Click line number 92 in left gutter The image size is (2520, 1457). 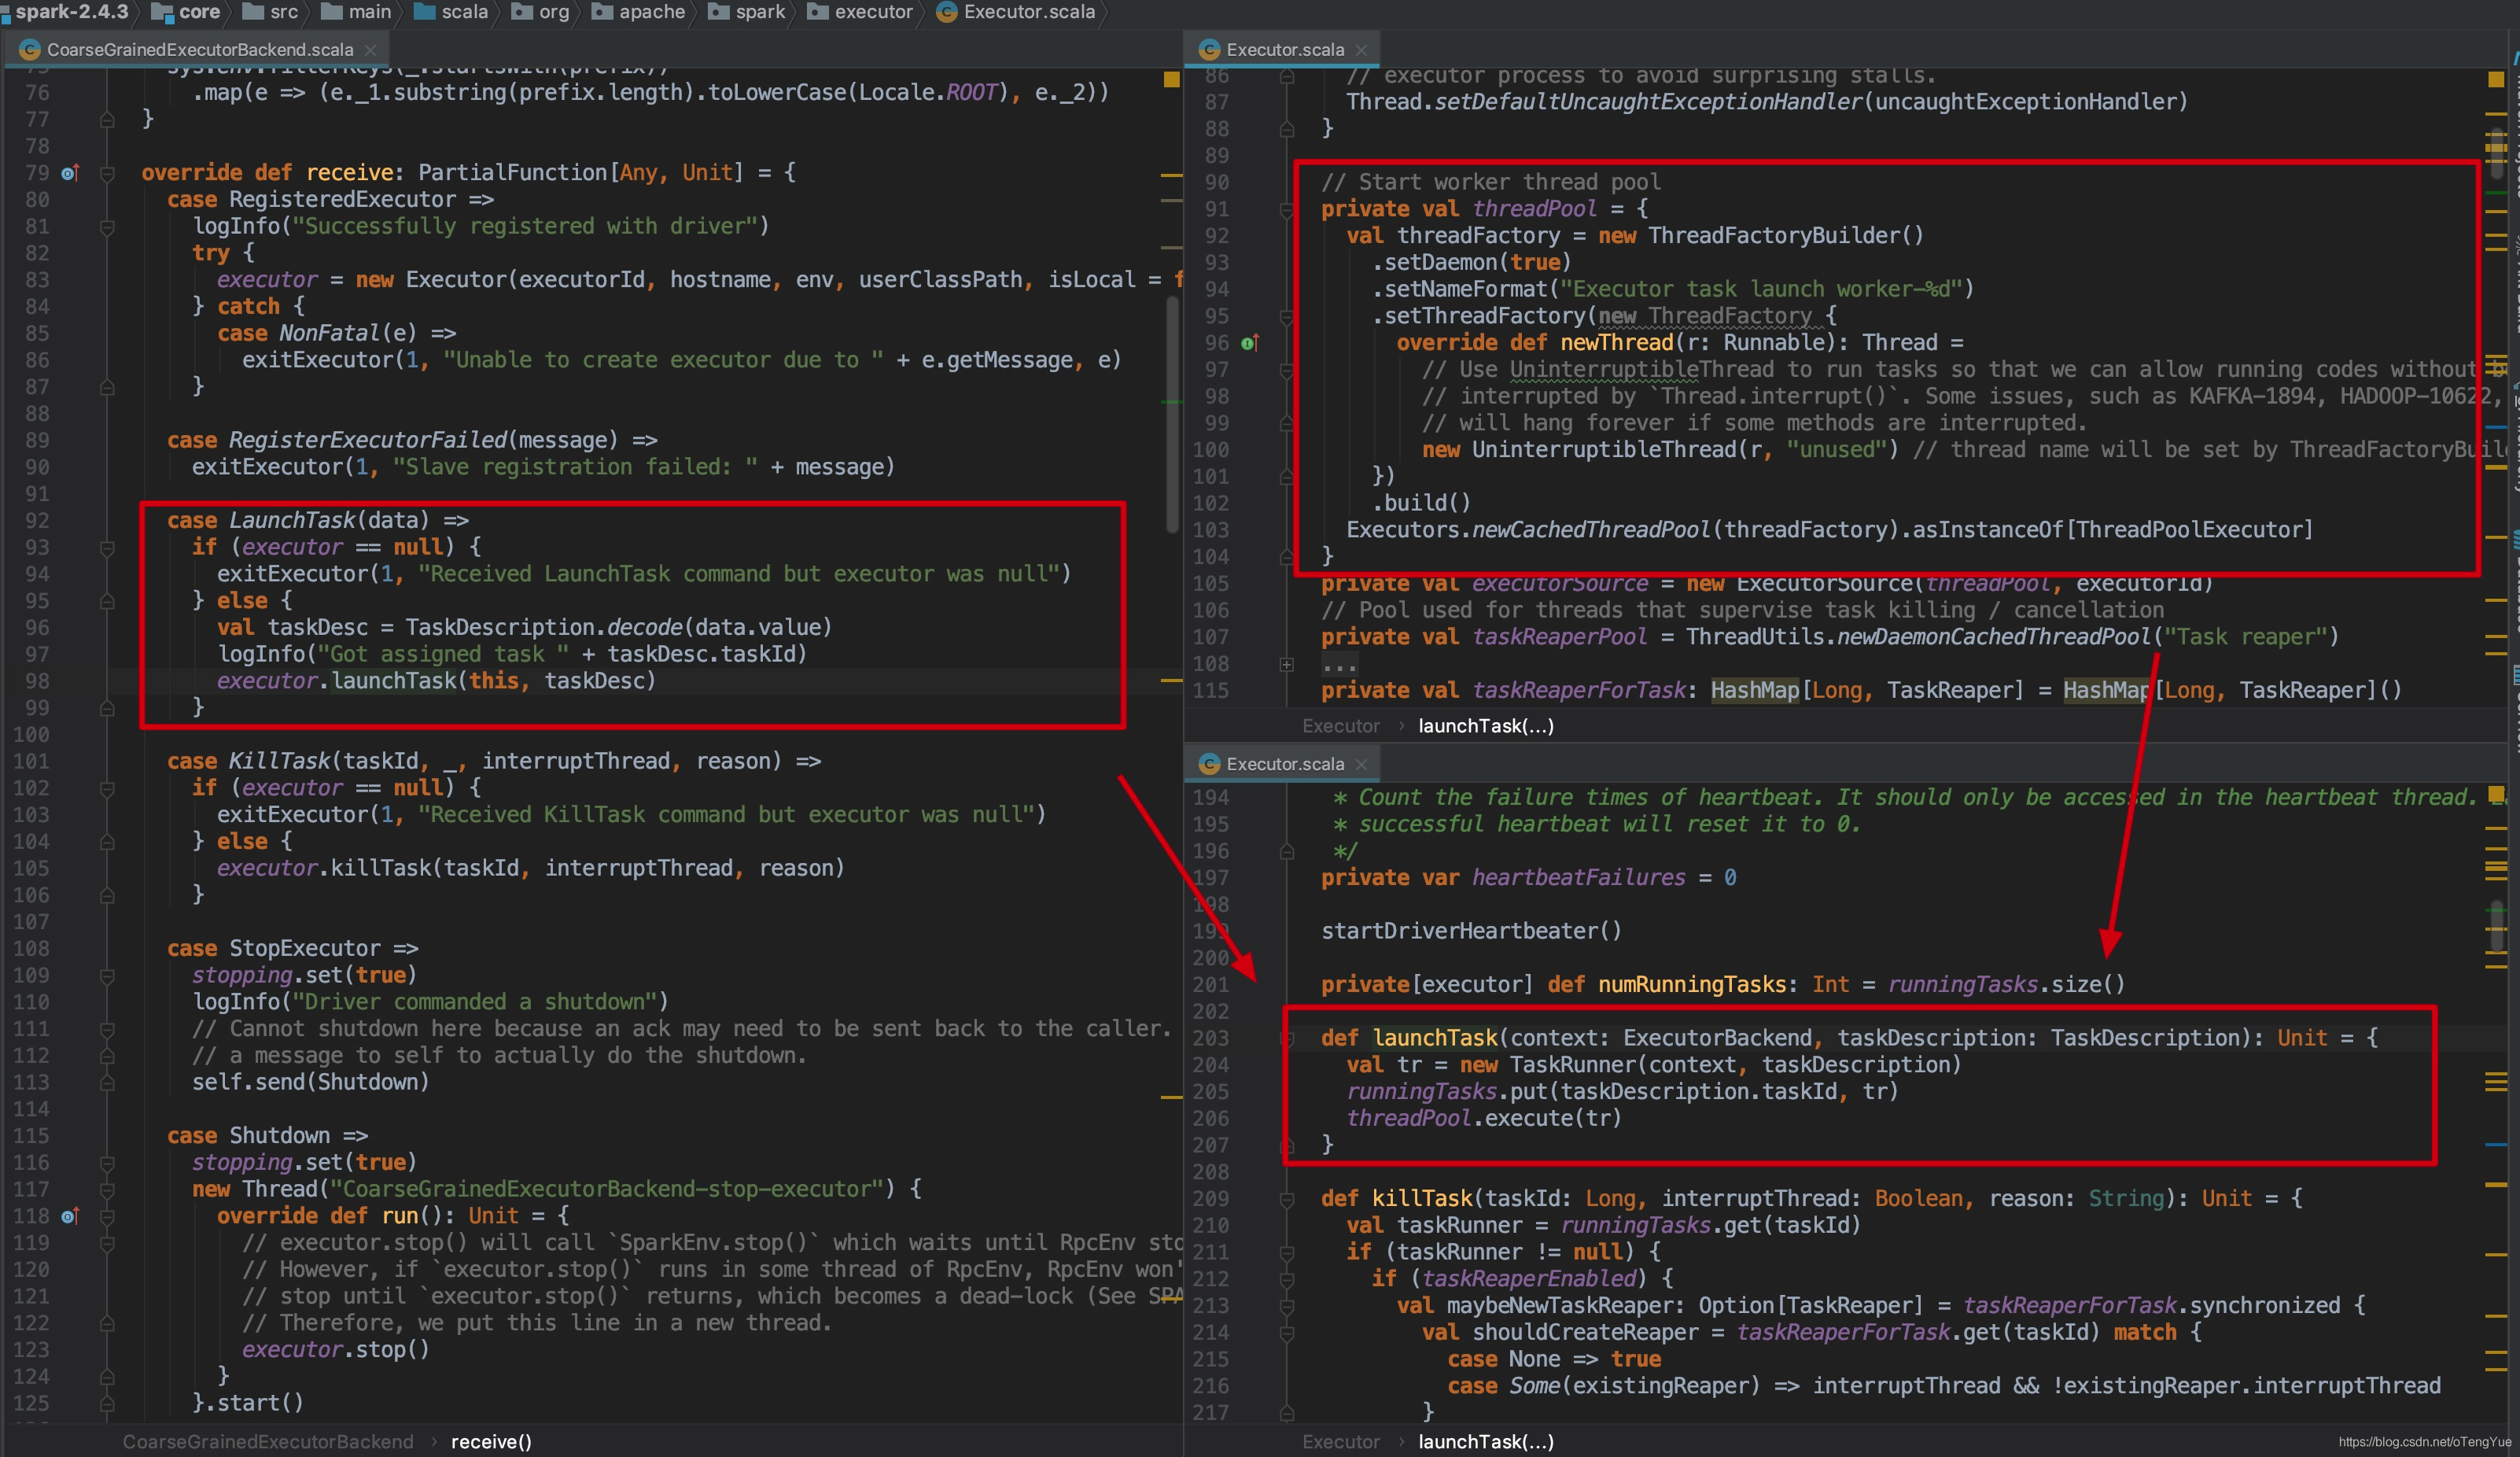click(37, 521)
